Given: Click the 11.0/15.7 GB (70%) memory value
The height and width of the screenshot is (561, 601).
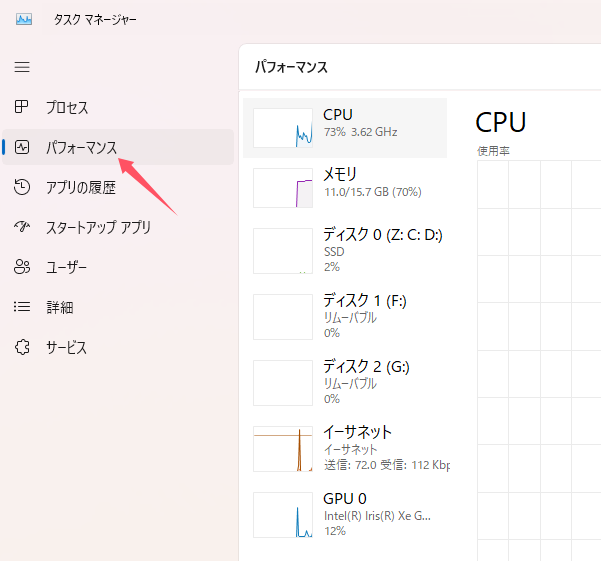Looking at the screenshot, I should (x=373, y=192).
